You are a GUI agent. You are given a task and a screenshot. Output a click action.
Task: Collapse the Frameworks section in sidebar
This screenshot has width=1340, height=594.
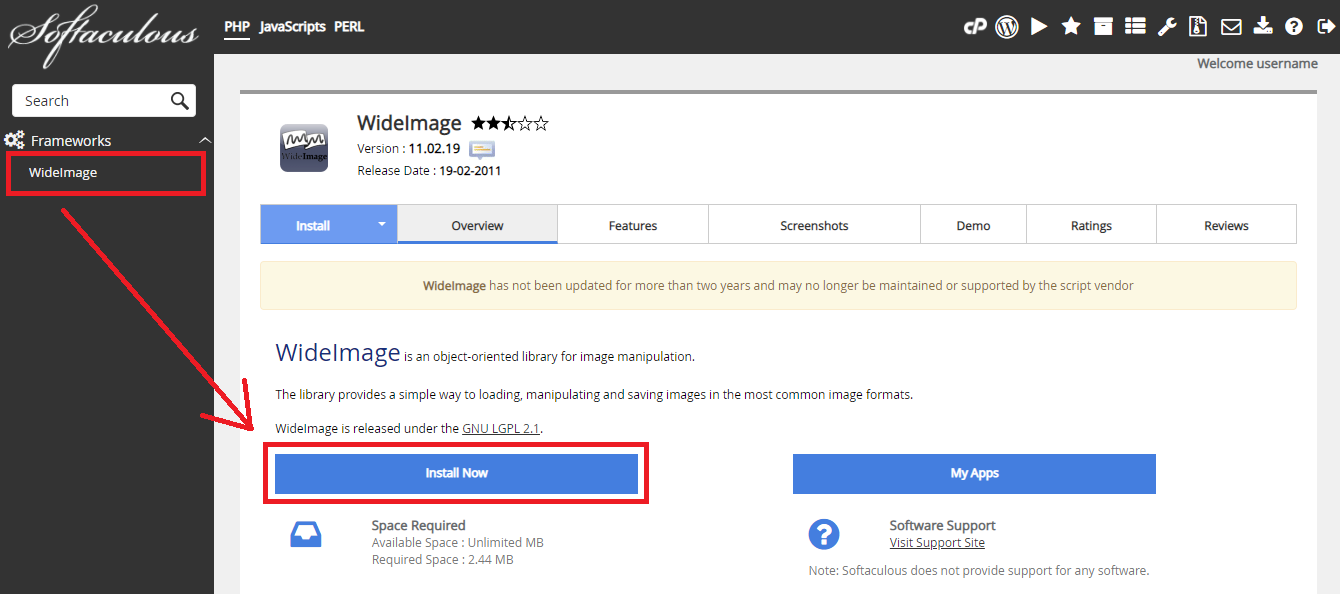click(x=205, y=139)
